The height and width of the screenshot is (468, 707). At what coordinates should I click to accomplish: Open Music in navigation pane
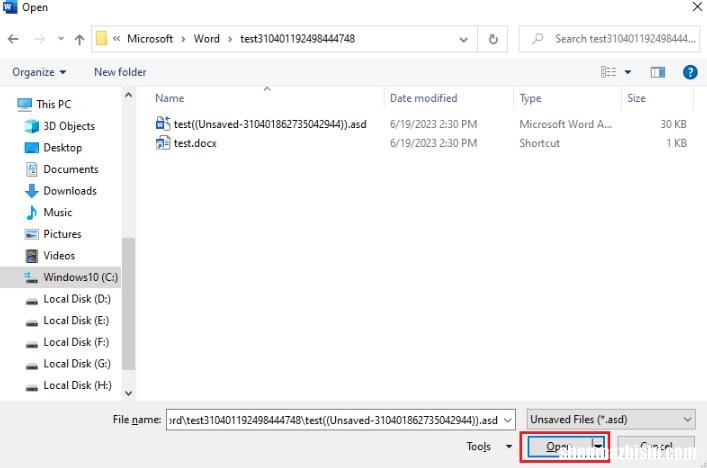click(x=58, y=212)
